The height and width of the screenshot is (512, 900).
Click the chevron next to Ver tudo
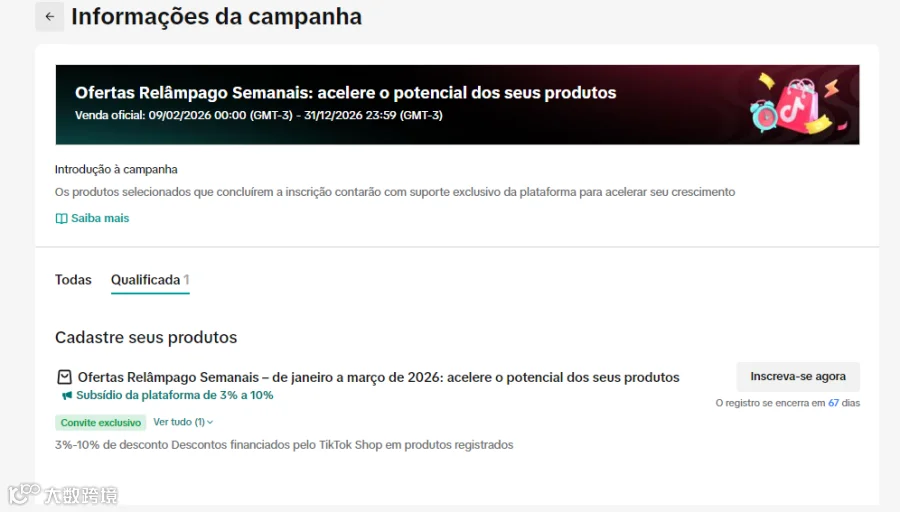point(210,422)
